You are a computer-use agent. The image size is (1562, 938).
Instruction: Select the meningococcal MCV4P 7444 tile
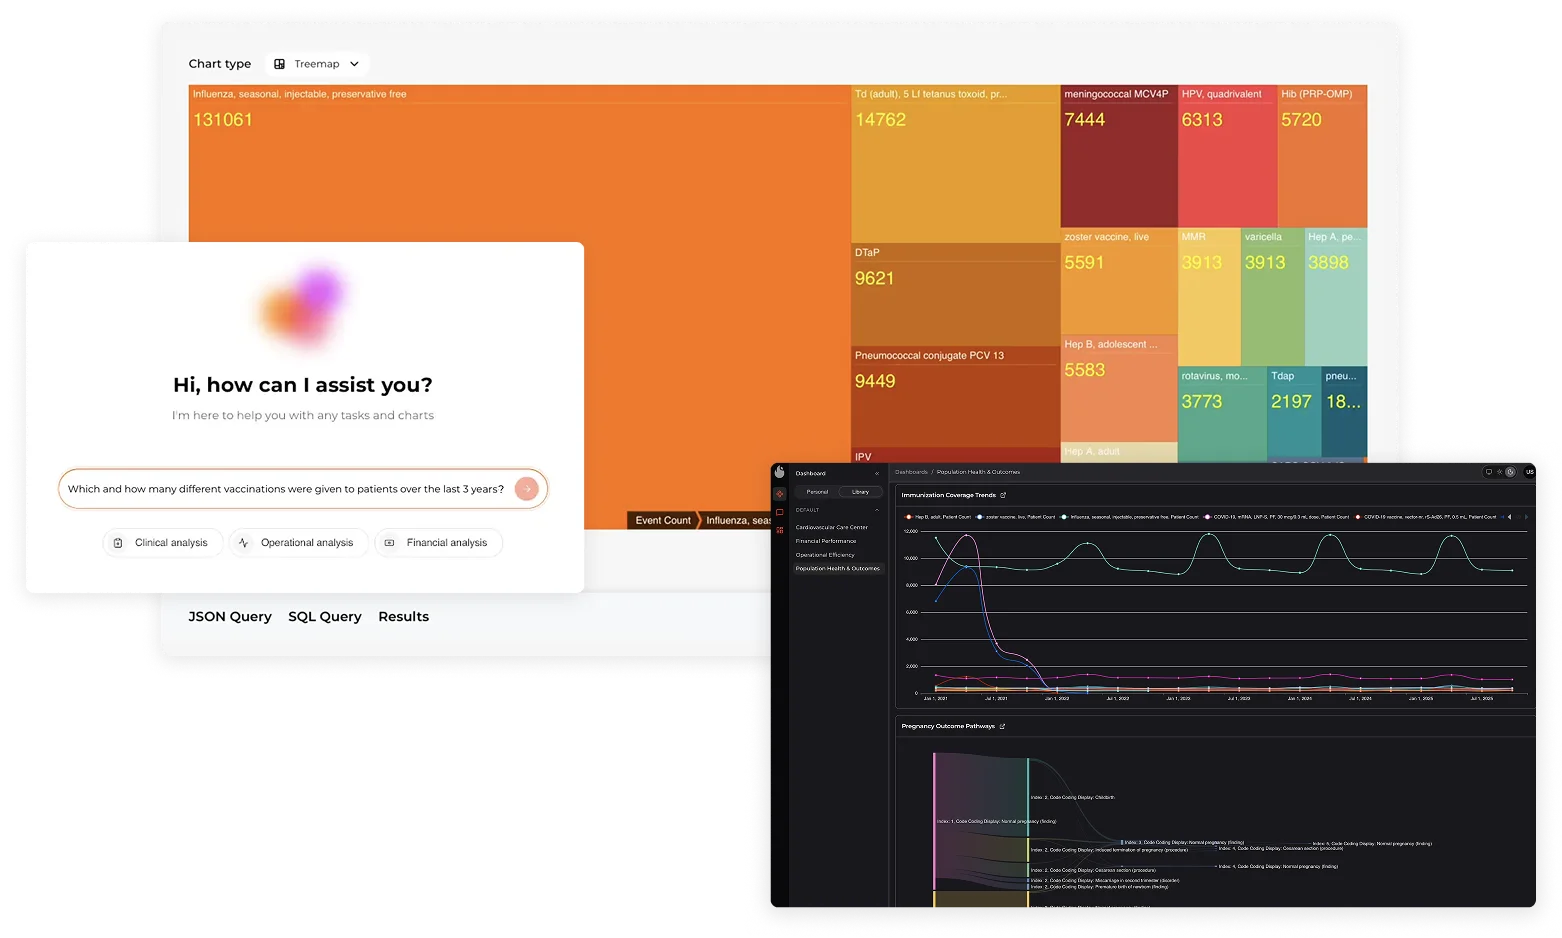[1119, 156]
